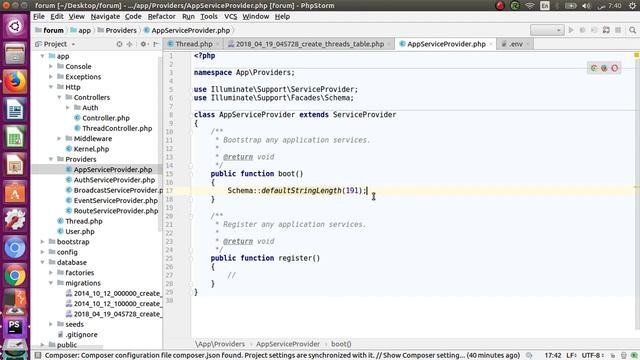Expand the Middleware folder
The width and height of the screenshot is (640, 360).
[x=60, y=139]
